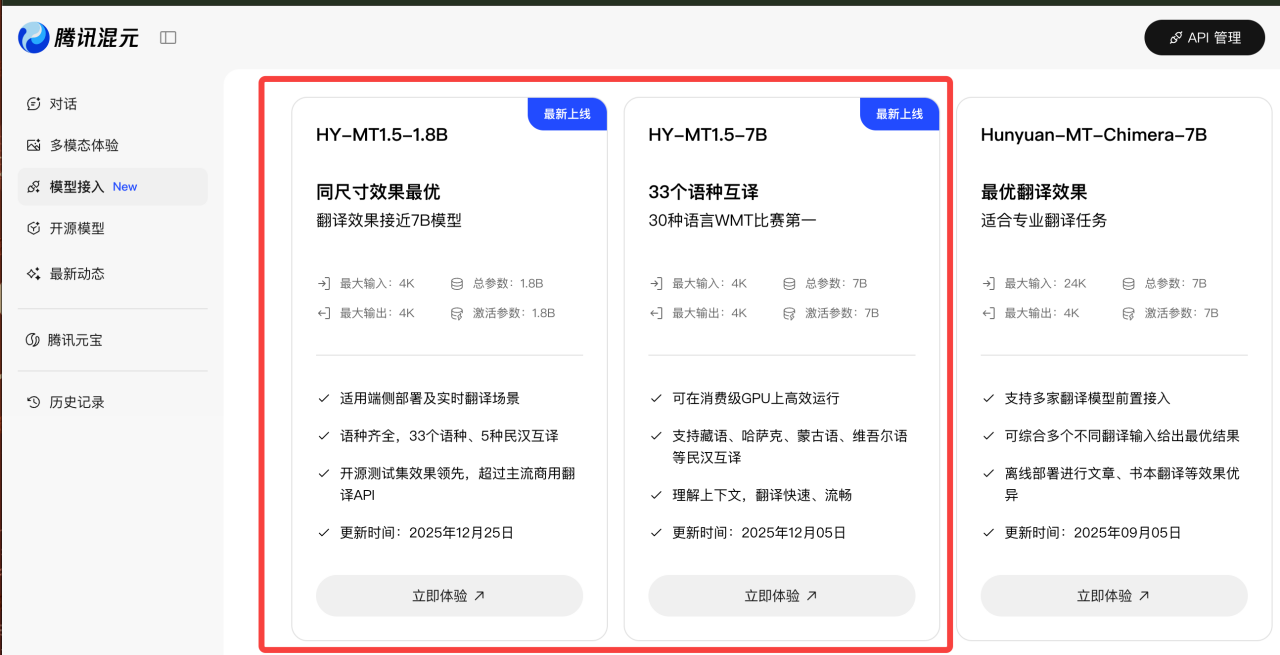Click the HY-MT1.5-7B card title
The height and width of the screenshot is (655, 1280).
coord(708,135)
